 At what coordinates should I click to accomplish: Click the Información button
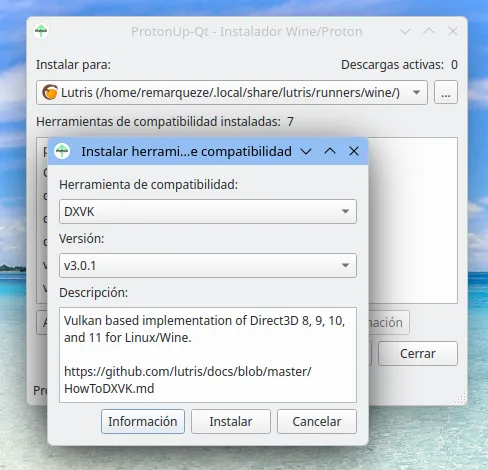(143, 422)
